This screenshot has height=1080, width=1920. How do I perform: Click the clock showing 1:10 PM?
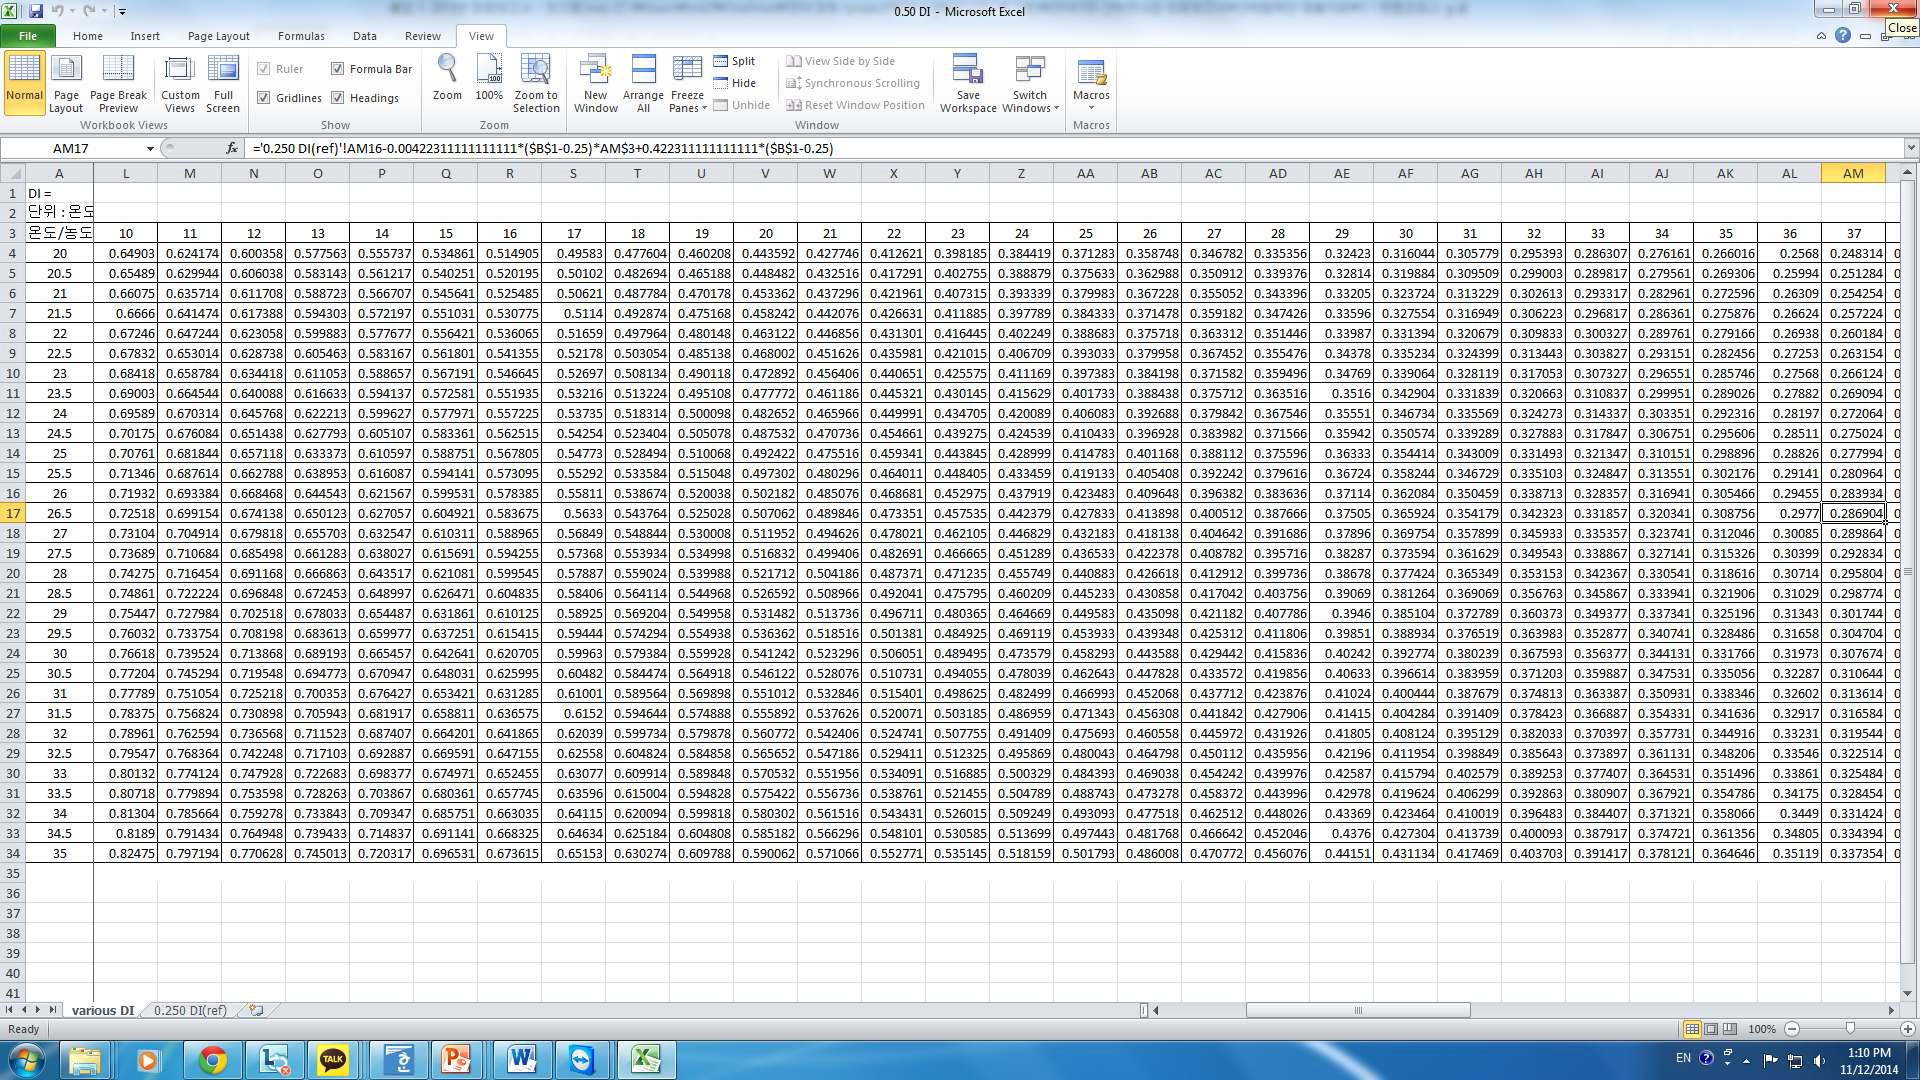[1869, 1053]
